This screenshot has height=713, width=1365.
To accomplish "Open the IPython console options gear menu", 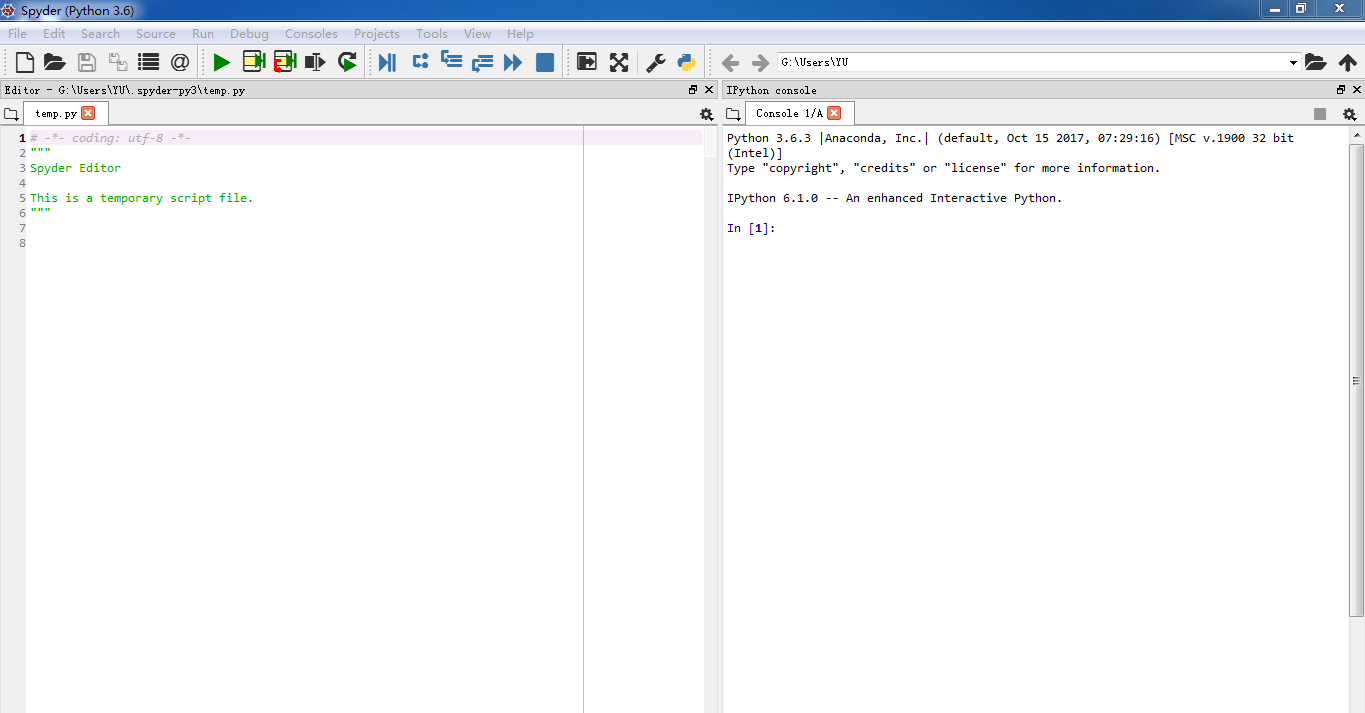I will 1349,114.
